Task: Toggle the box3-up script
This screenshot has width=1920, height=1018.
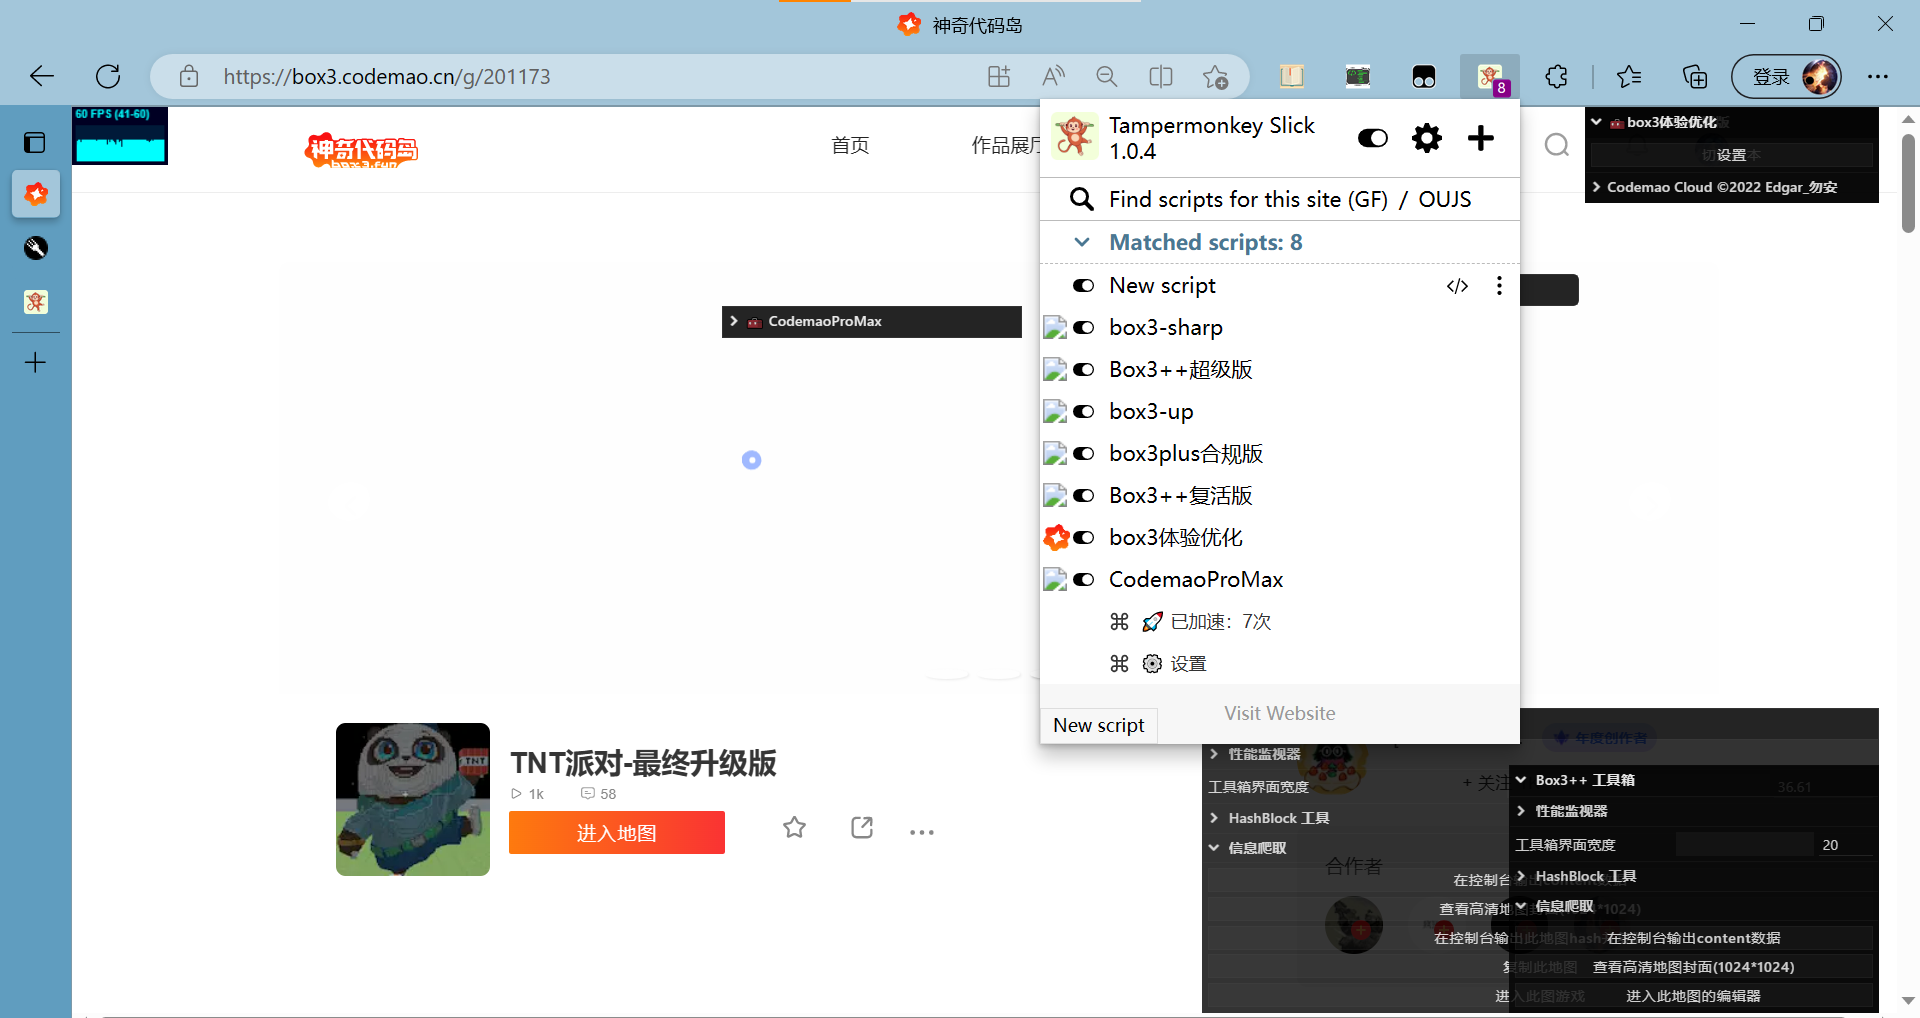Action: coord(1084,412)
